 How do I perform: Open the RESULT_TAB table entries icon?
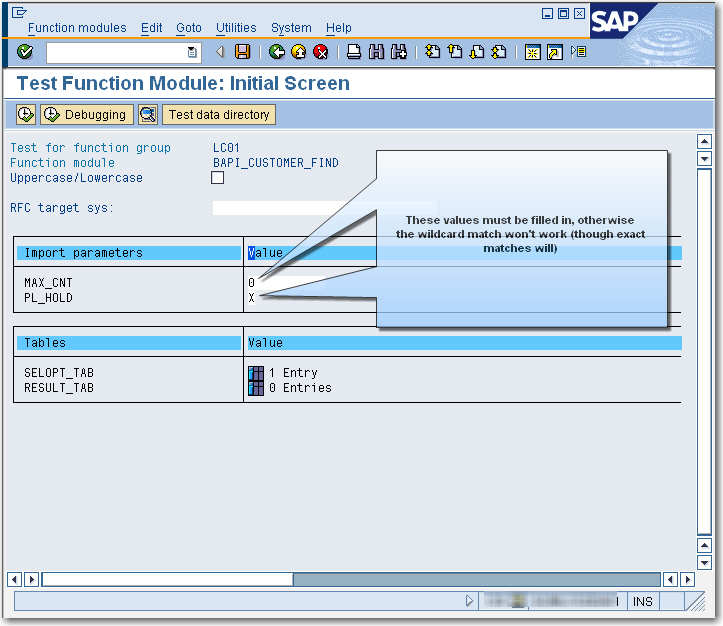click(x=256, y=388)
